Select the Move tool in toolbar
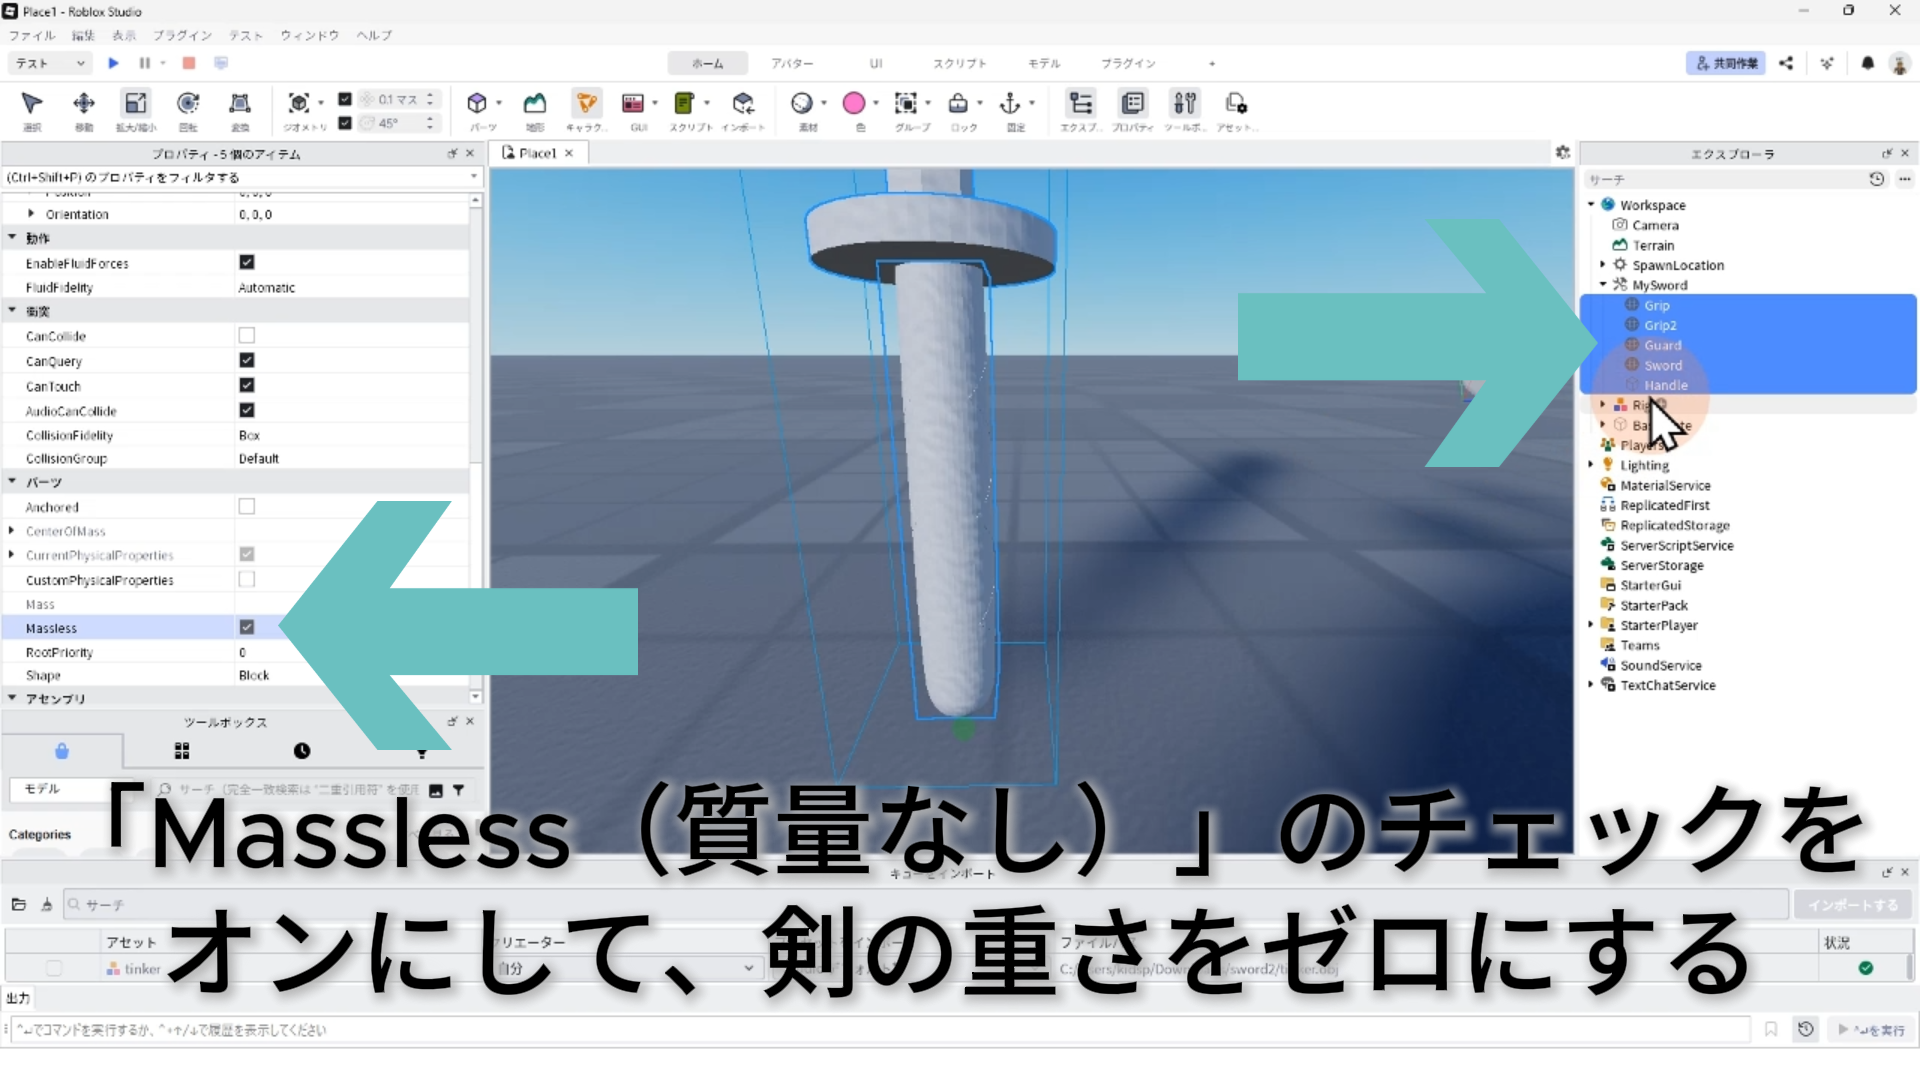 (84, 104)
